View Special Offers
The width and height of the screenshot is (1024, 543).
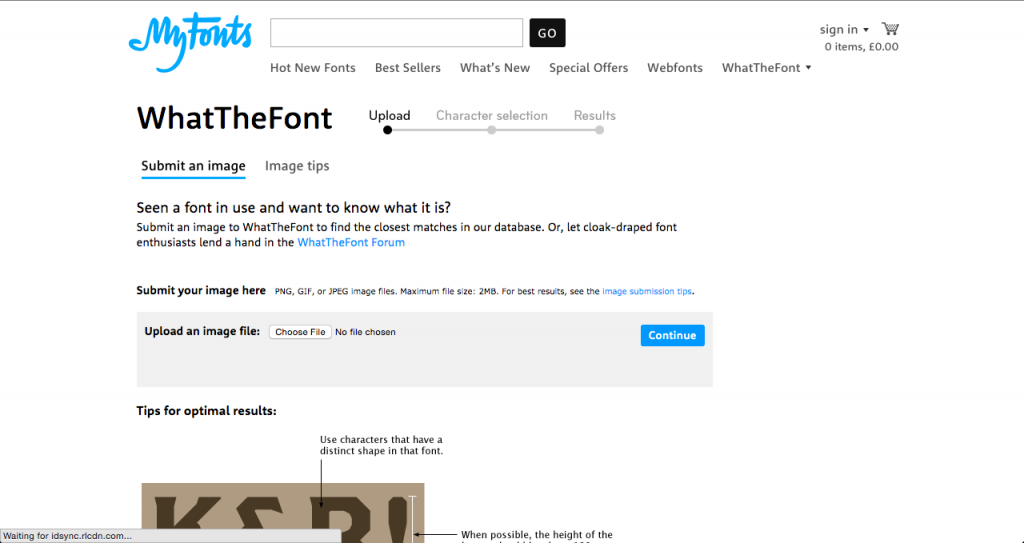click(588, 67)
